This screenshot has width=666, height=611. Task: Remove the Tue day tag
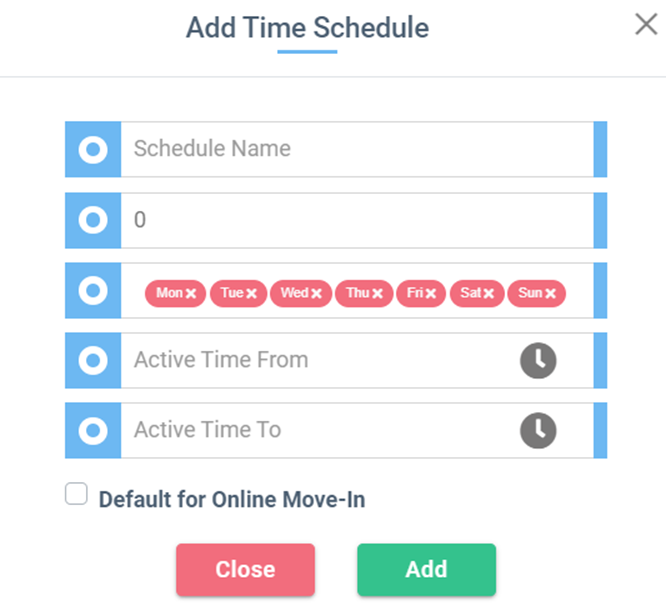(x=251, y=293)
